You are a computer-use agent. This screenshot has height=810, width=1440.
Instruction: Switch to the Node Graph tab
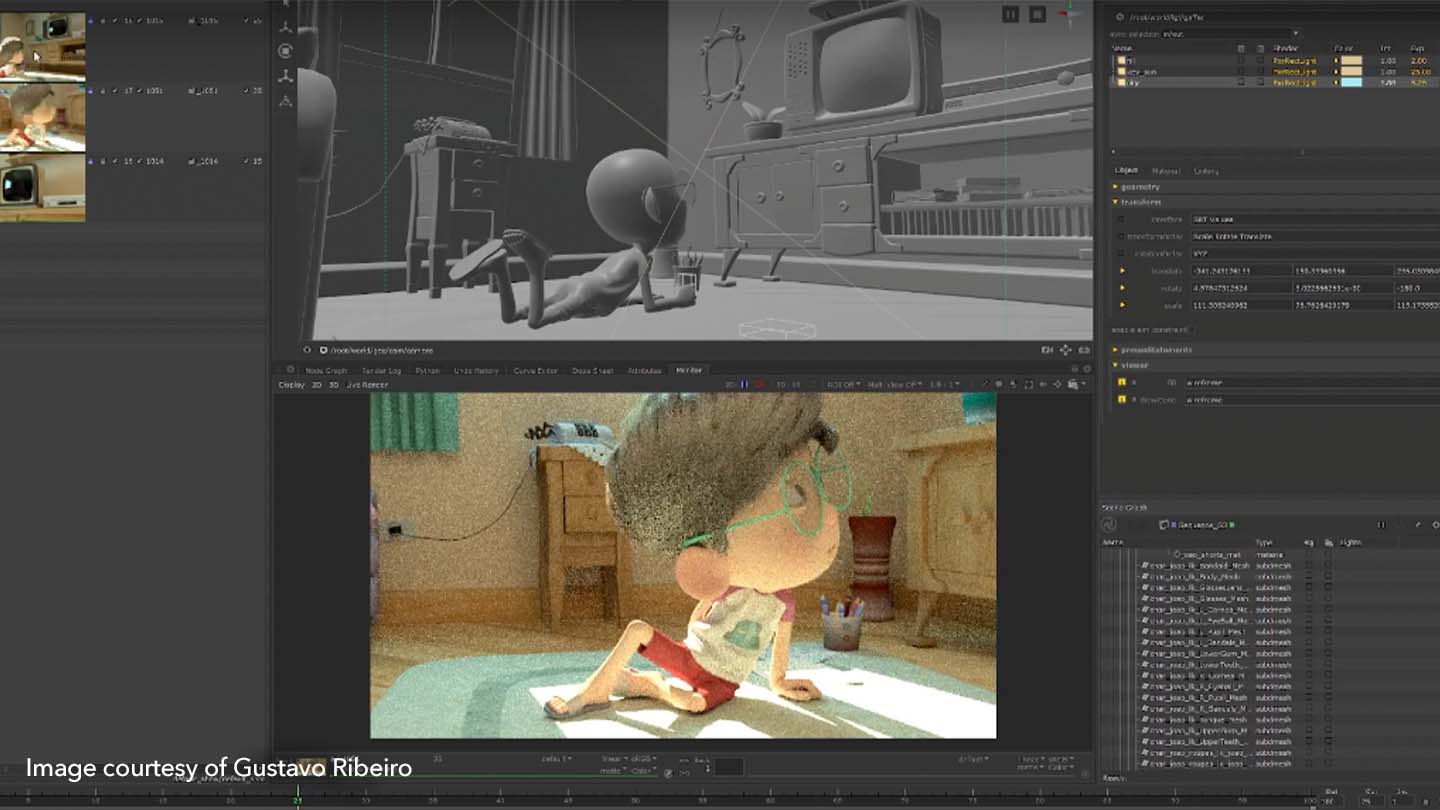coord(326,371)
